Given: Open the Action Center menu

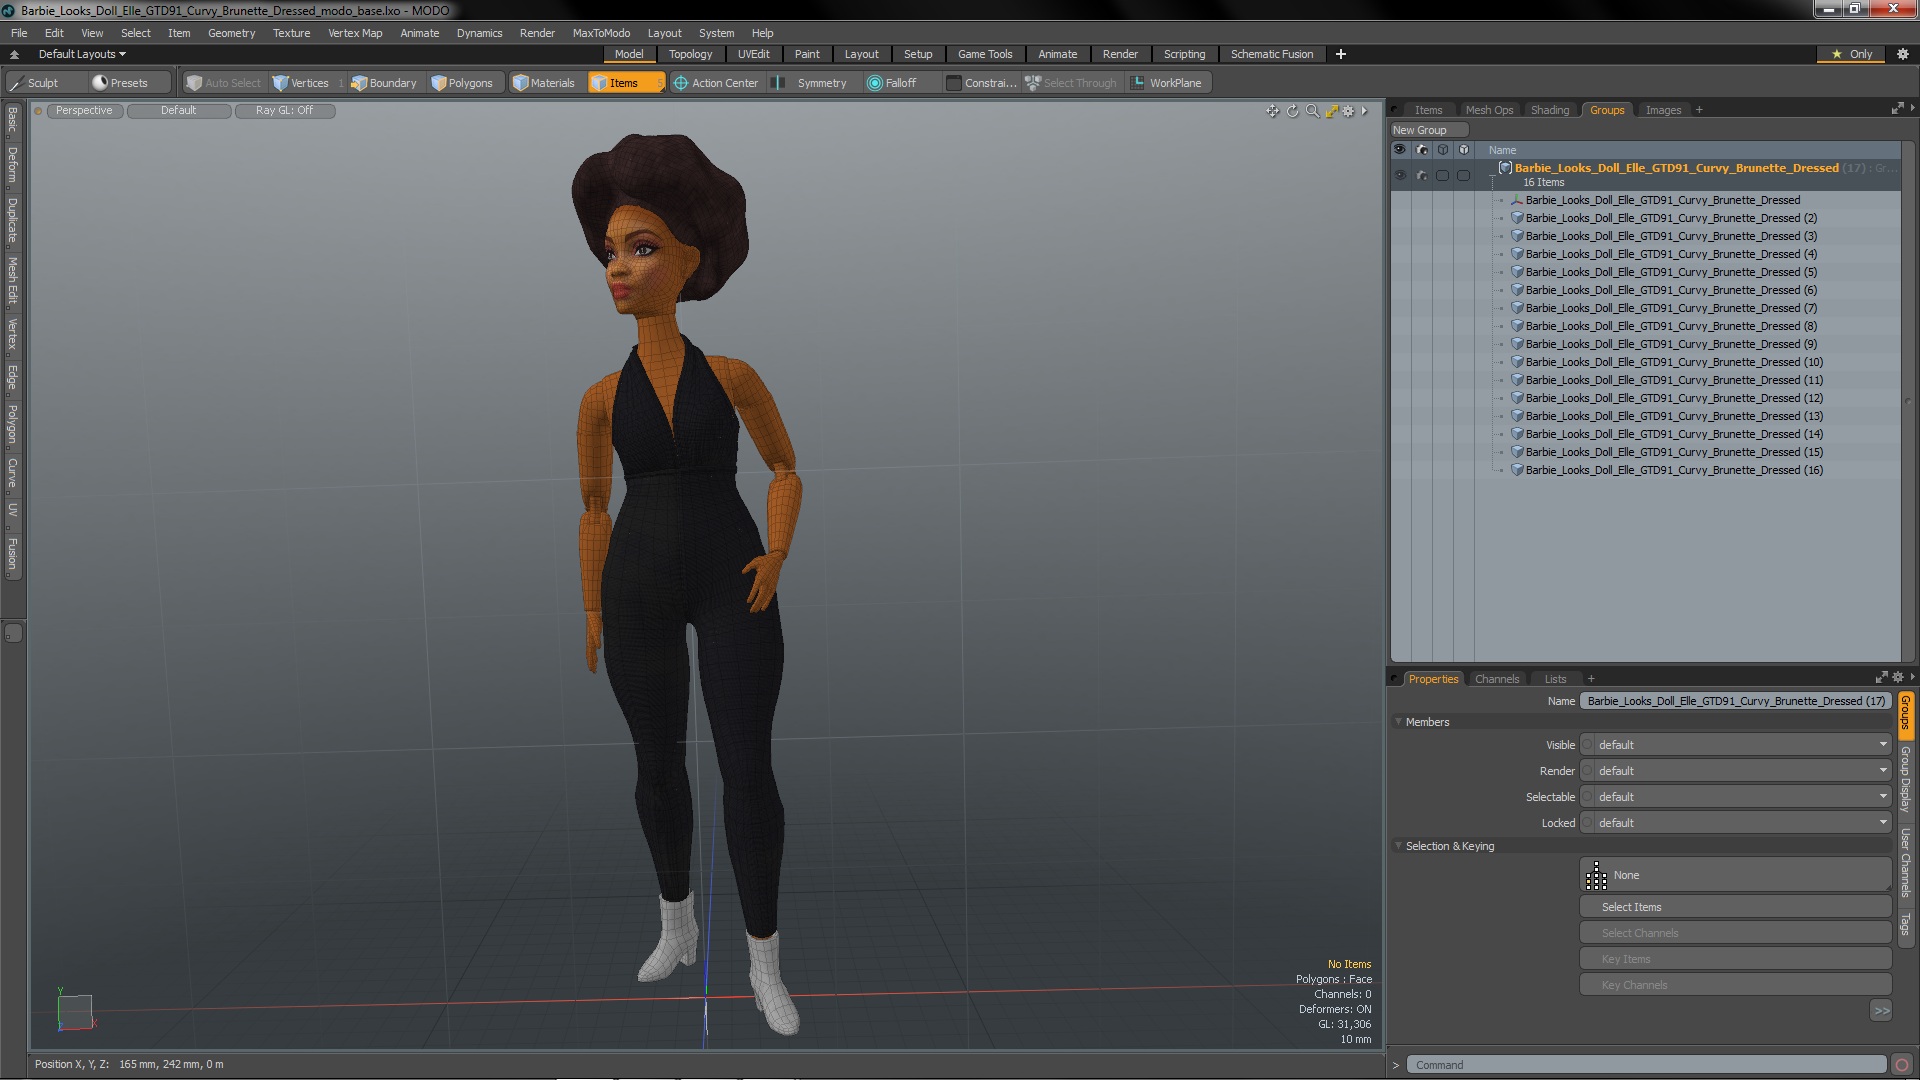Looking at the screenshot, I should tap(716, 83).
